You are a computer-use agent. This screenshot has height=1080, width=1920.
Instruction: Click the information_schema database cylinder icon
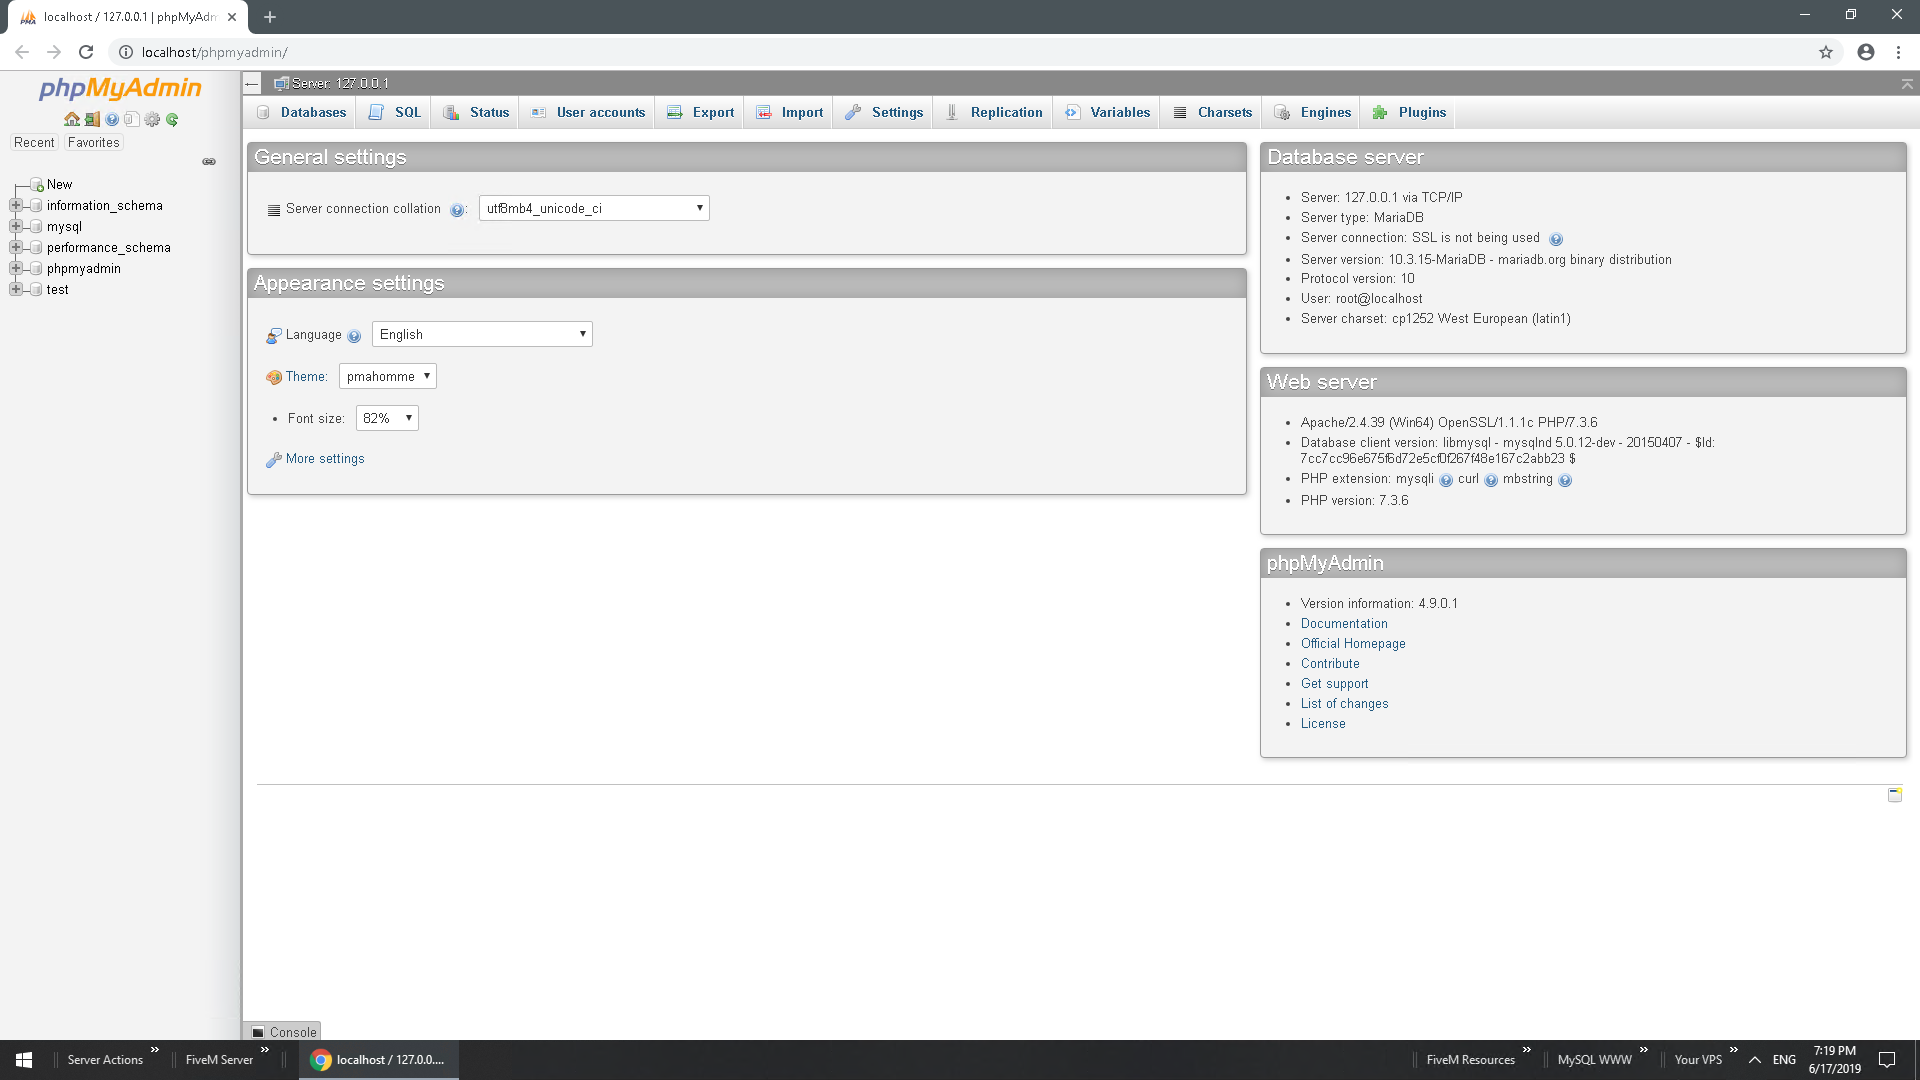[x=36, y=206]
